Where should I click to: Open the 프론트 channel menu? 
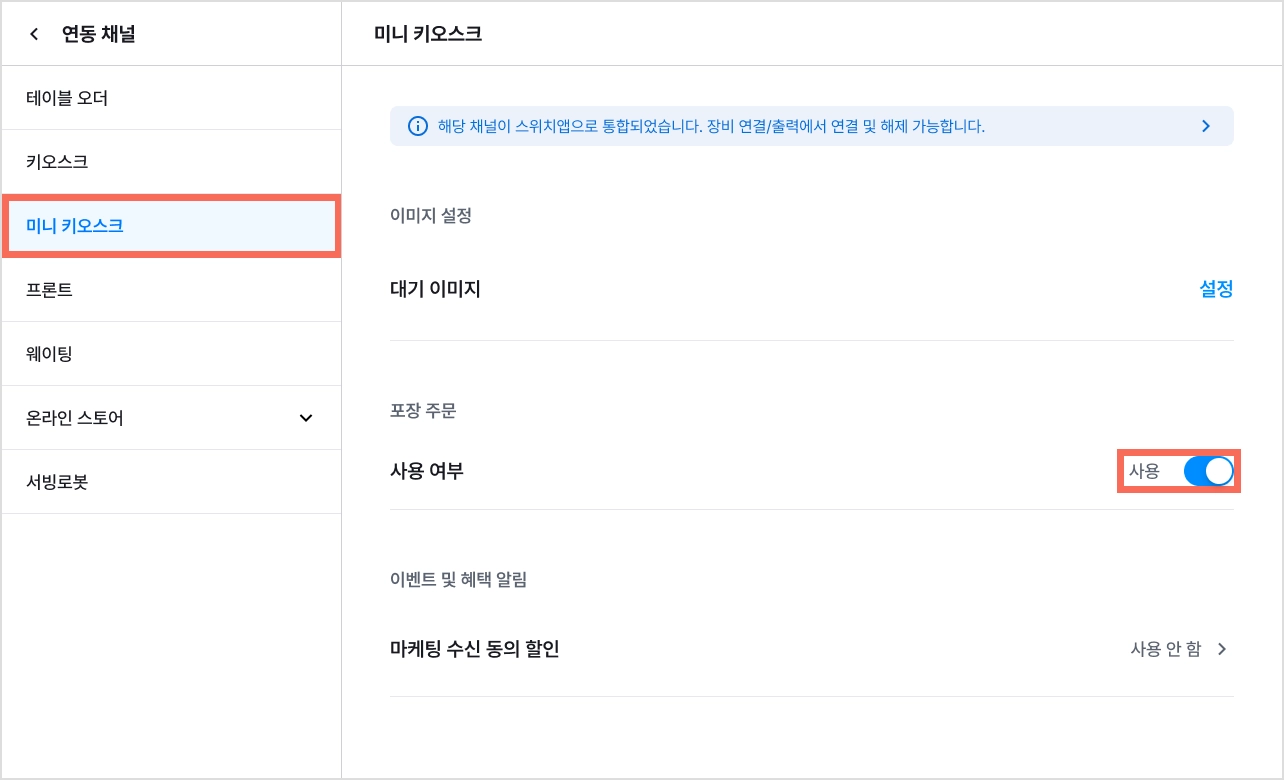pyautogui.click(x=171, y=290)
